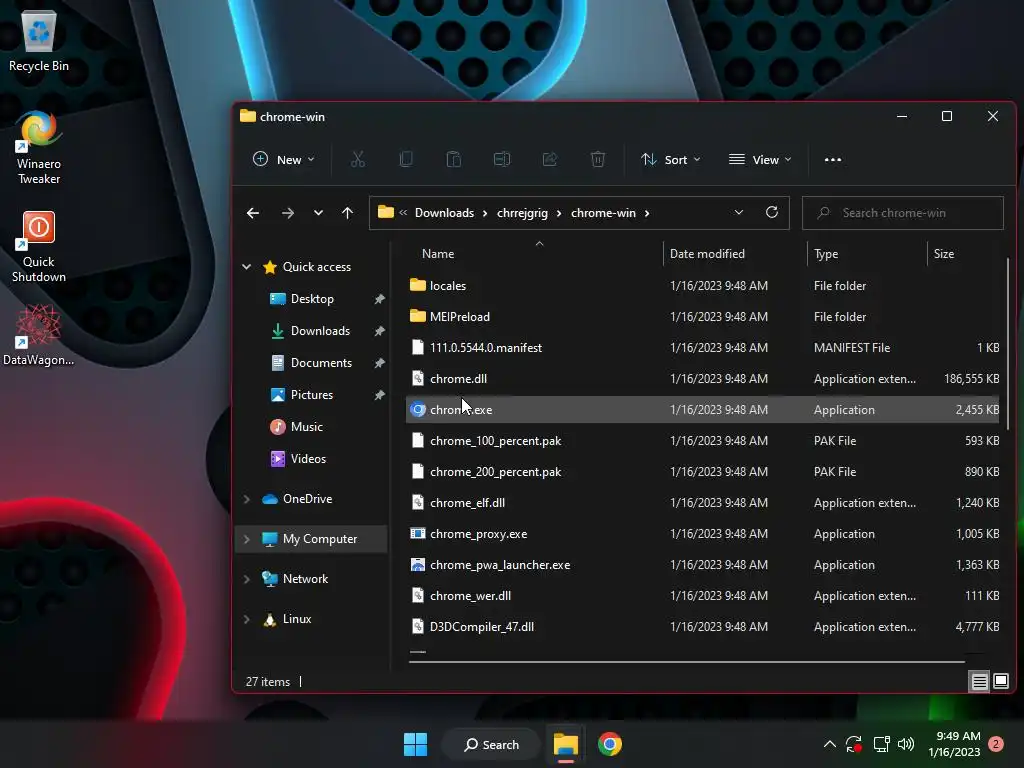Screen dimensions: 1024x768
Task: Click the network tray icon
Action: [881, 744]
